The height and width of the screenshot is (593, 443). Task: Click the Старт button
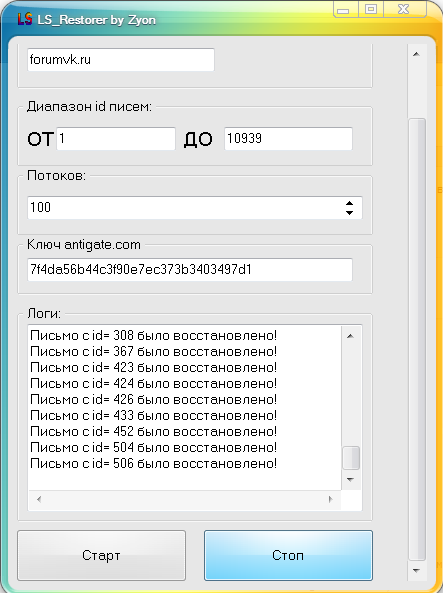[101, 555]
